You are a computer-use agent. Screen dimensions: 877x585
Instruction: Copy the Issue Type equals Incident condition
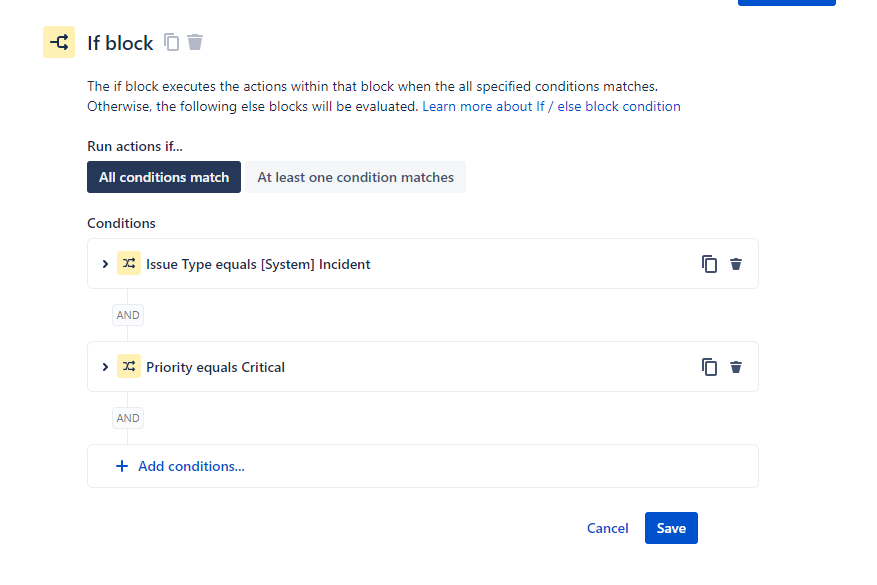(709, 264)
